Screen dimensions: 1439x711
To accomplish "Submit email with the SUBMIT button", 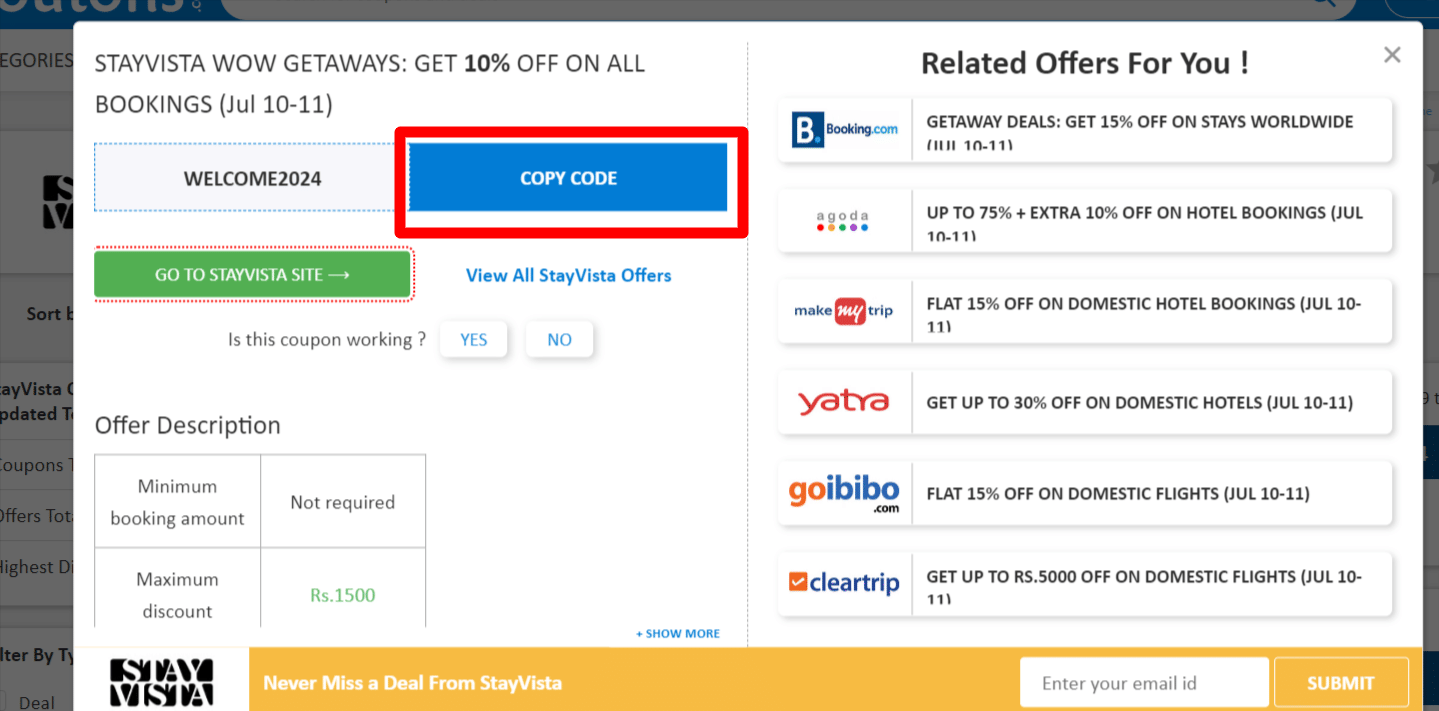I will [x=1340, y=683].
